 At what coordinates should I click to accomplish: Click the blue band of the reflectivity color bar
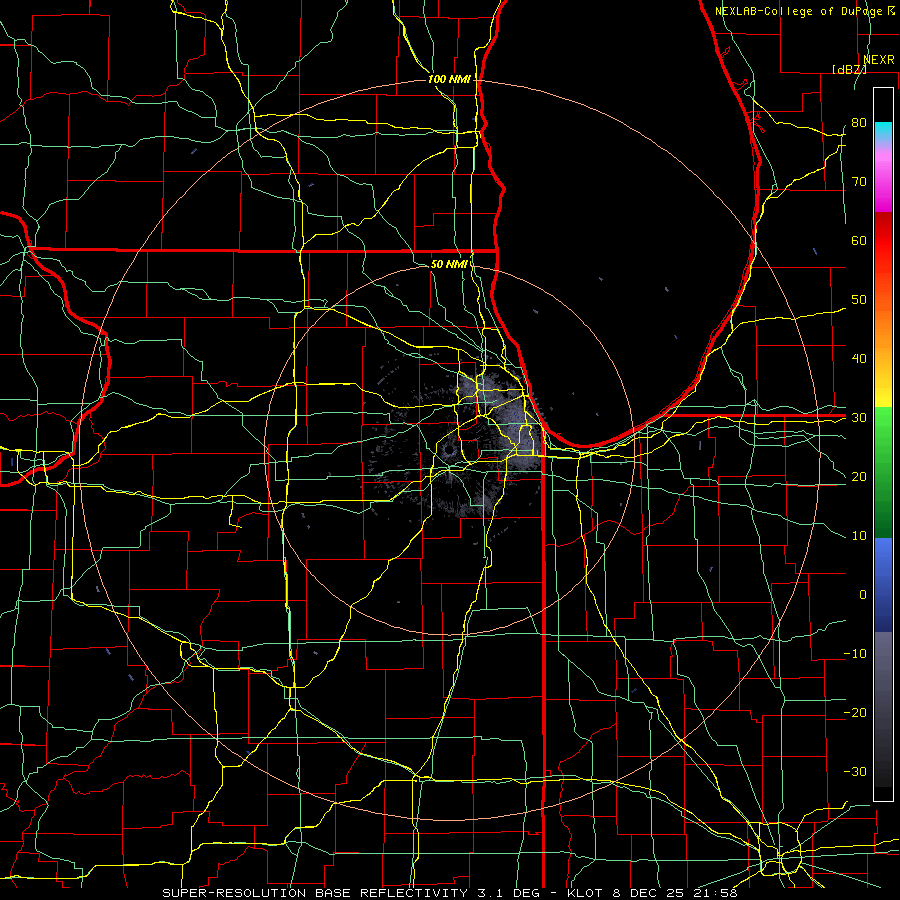click(883, 584)
